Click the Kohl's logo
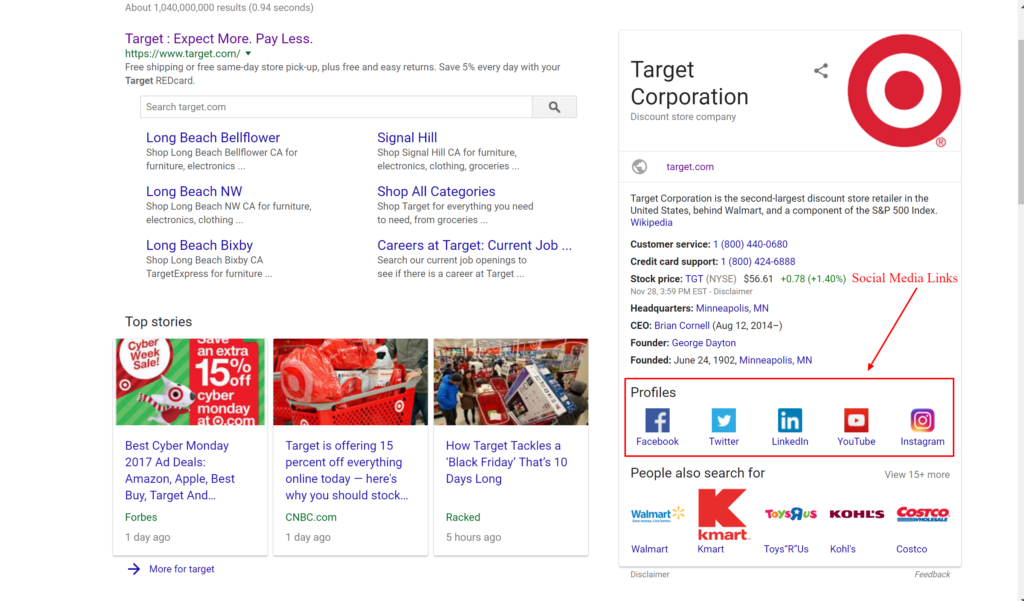This screenshot has width=1024, height=601. tap(857, 514)
